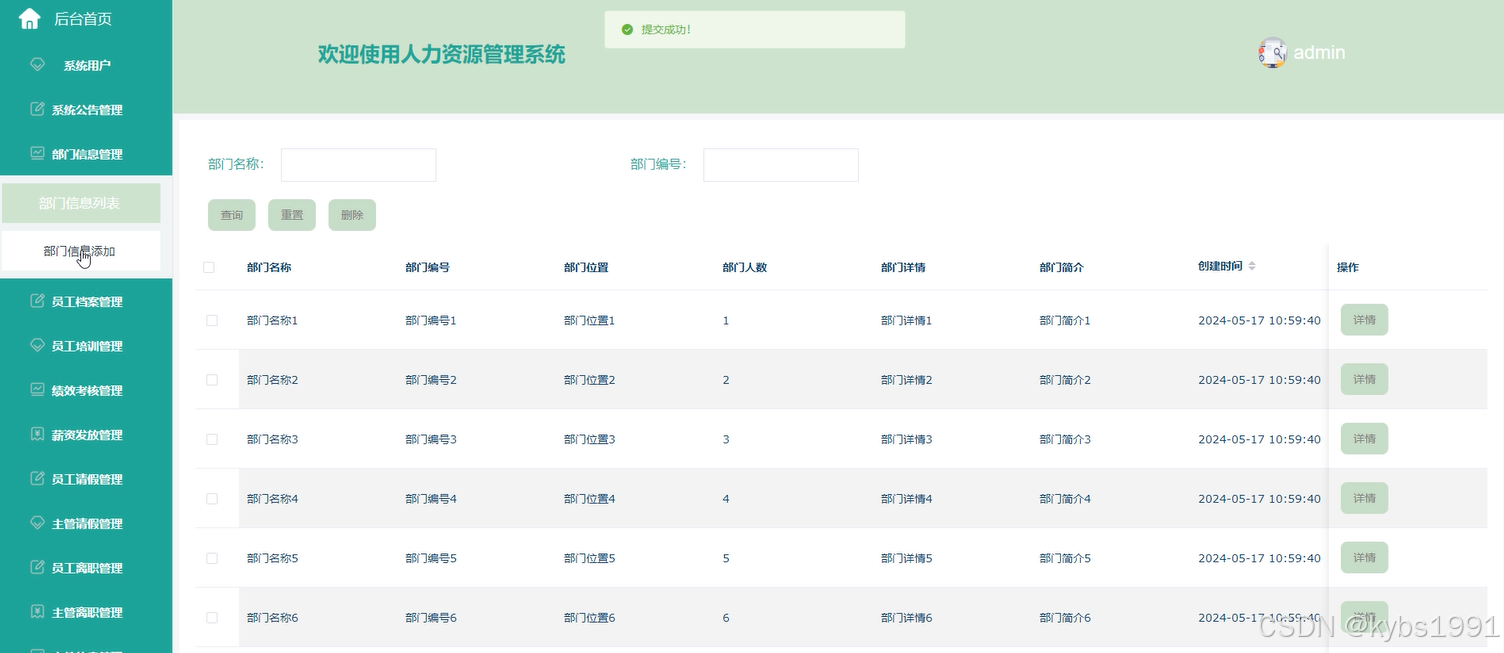Check the box for row 部门名称1

(212, 320)
